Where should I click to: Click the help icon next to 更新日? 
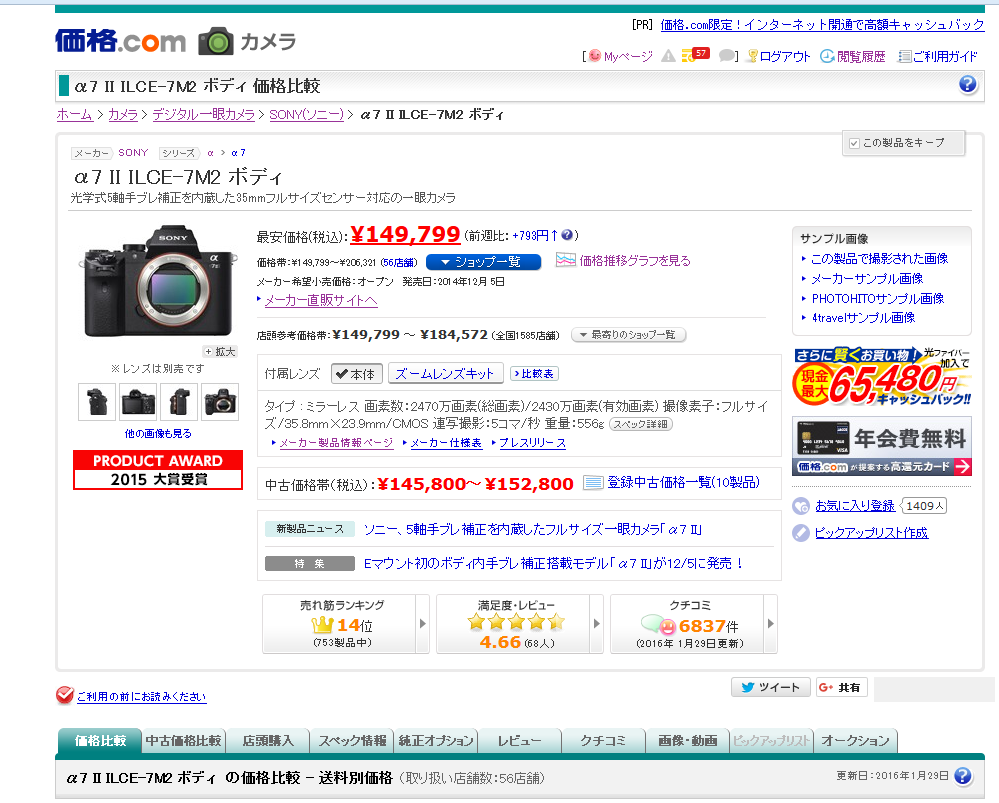click(963, 776)
